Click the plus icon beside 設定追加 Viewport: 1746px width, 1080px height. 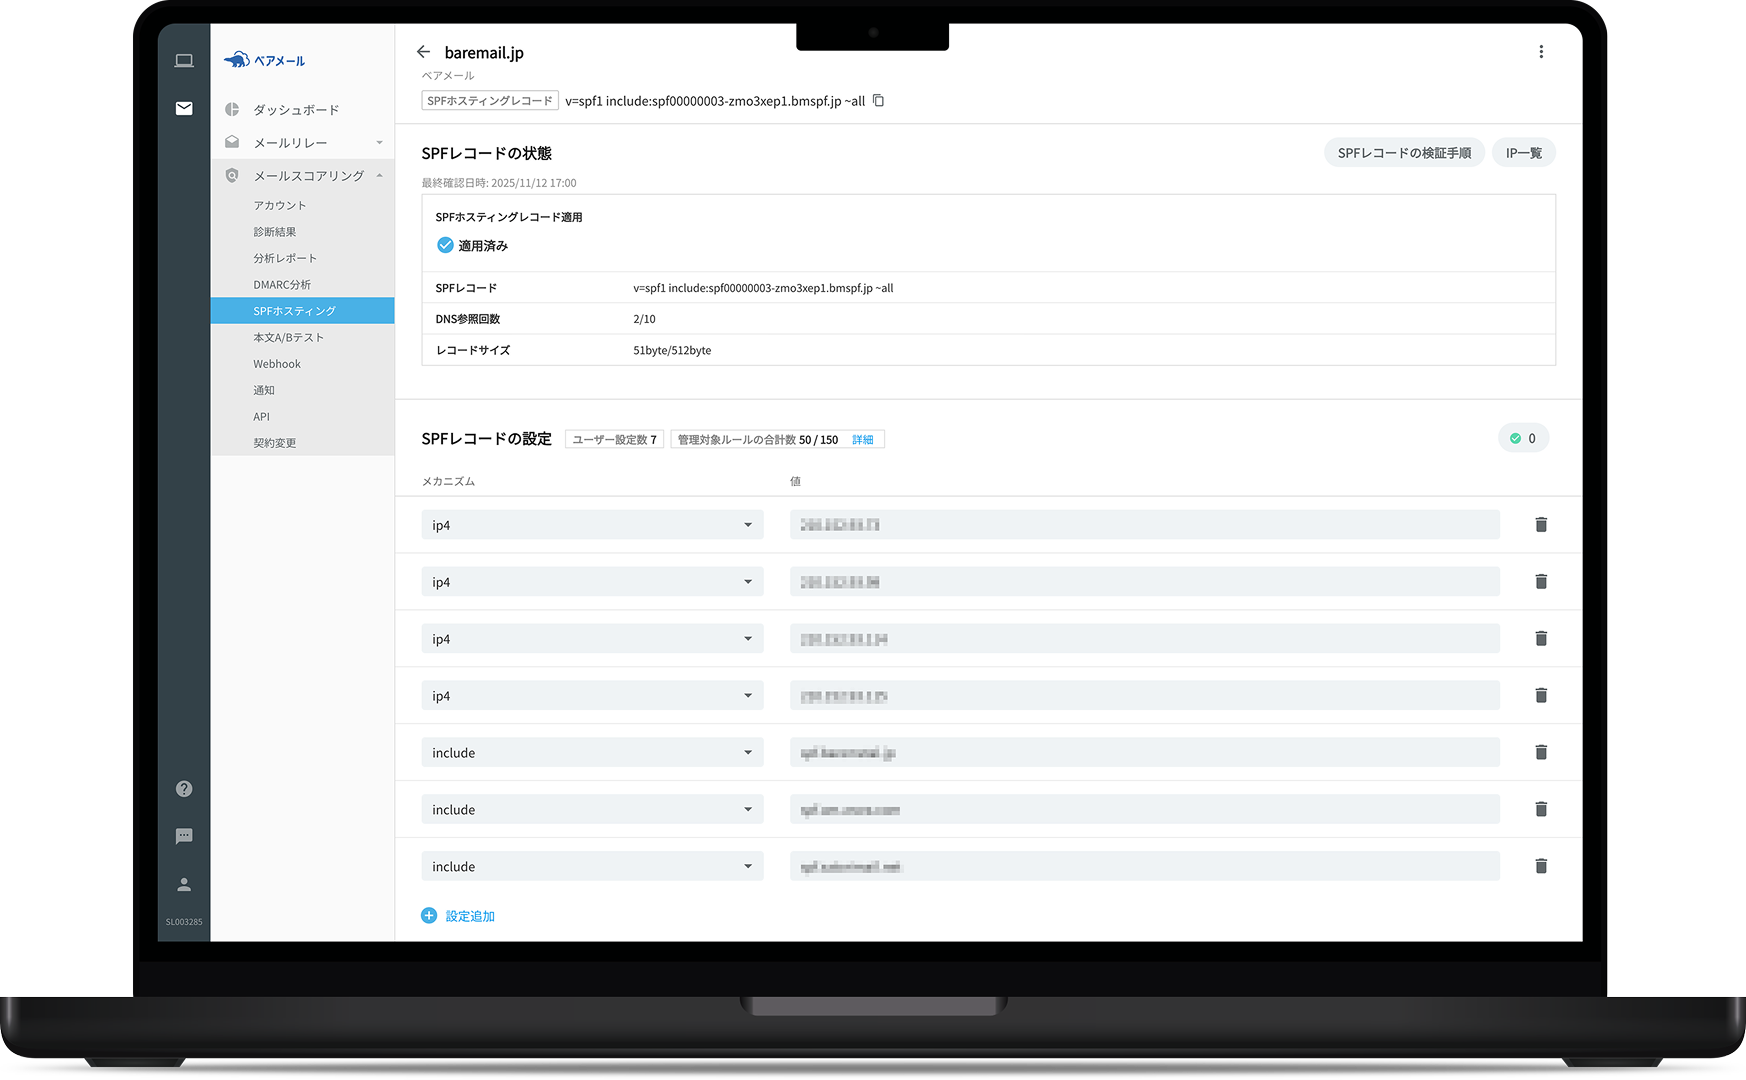[429, 916]
